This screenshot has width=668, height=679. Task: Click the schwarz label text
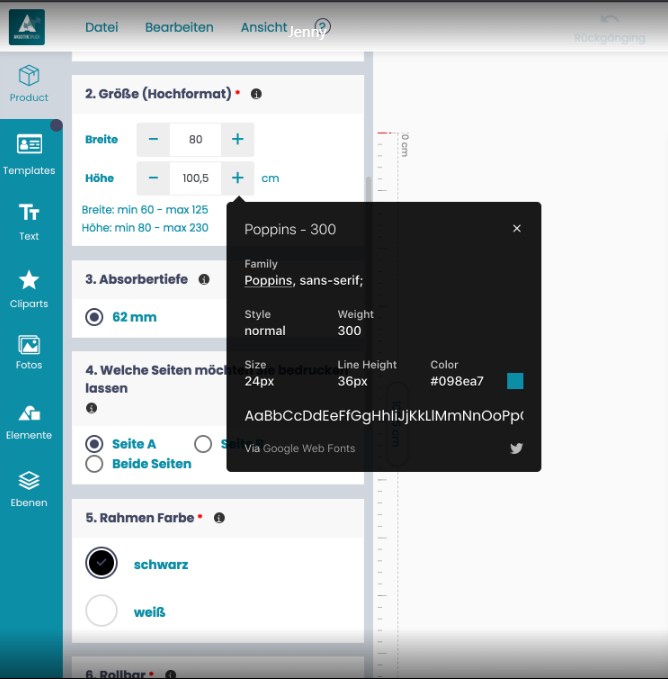(x=161, y=565)
